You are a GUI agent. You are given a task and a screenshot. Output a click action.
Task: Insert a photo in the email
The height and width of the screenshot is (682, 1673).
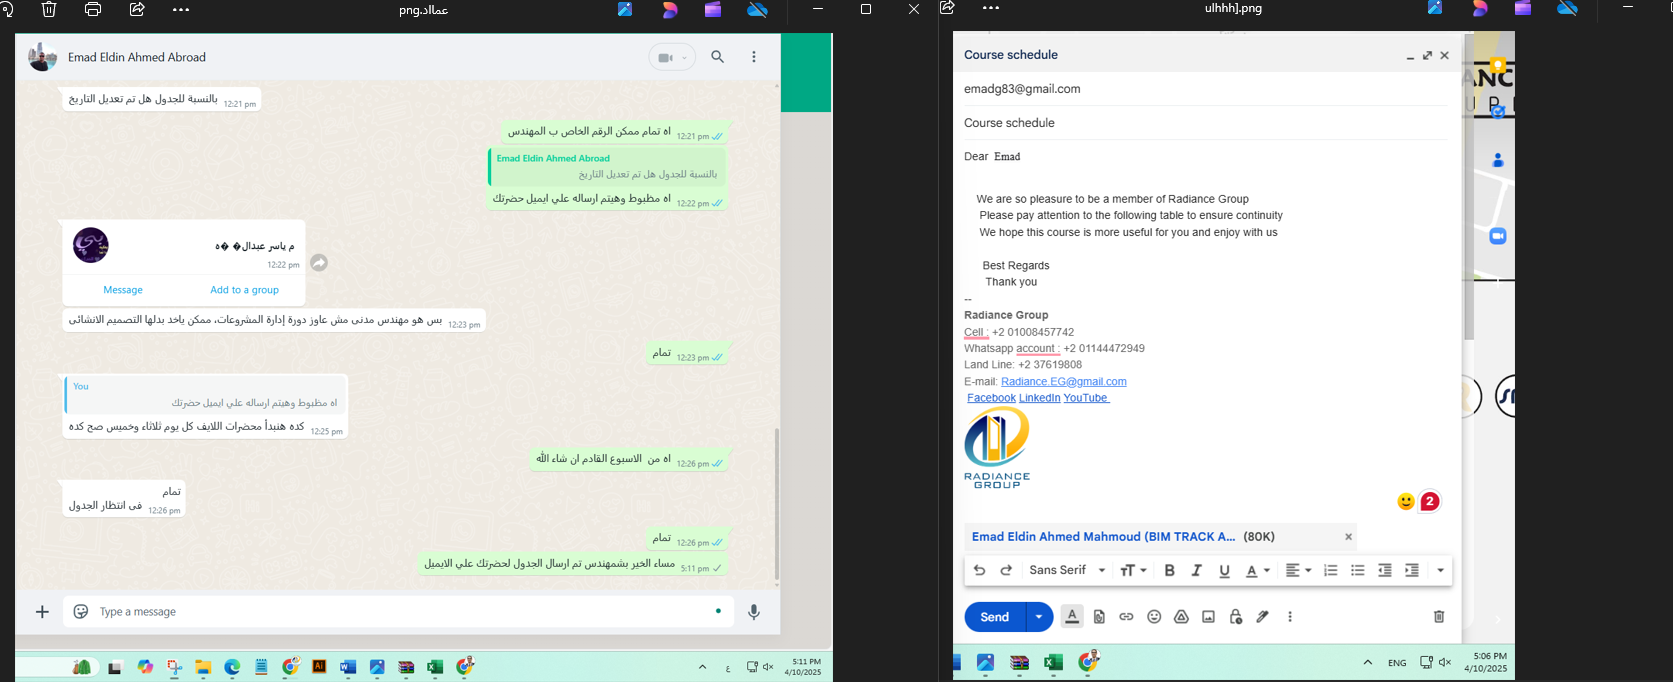tap(1208, 617)
